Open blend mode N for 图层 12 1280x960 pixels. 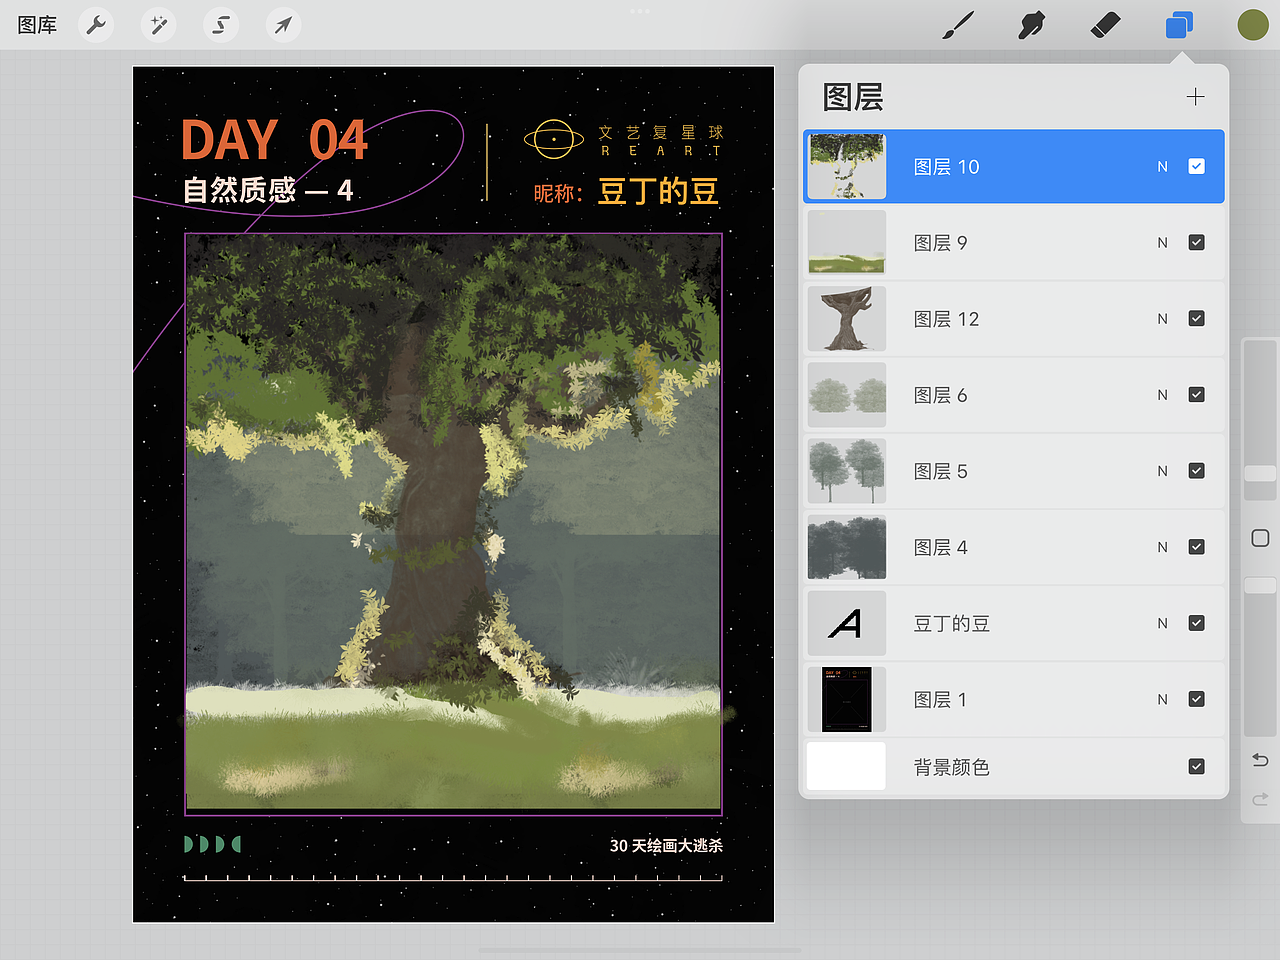(x=1162, y=319)
